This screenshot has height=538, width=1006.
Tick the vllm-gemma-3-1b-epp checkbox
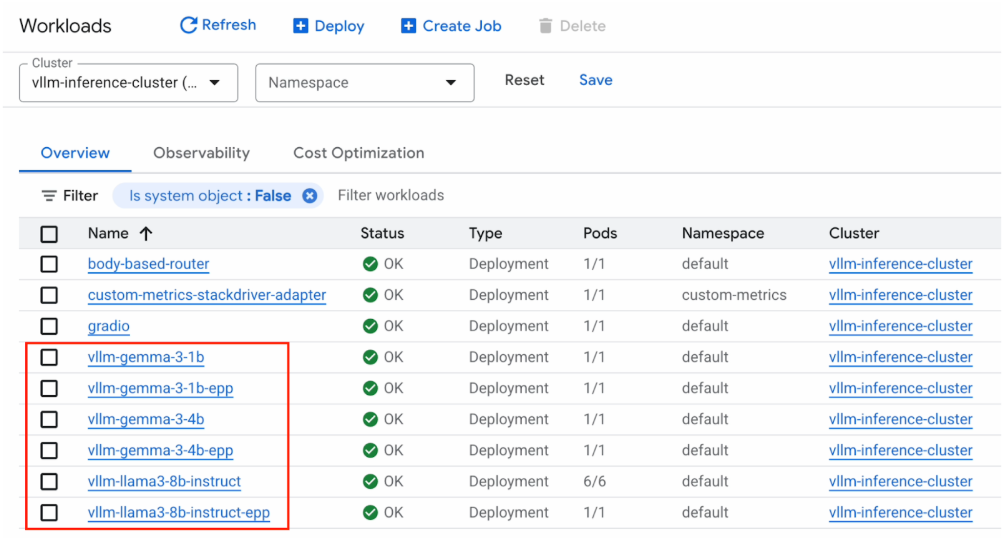(x=49, y=388)
